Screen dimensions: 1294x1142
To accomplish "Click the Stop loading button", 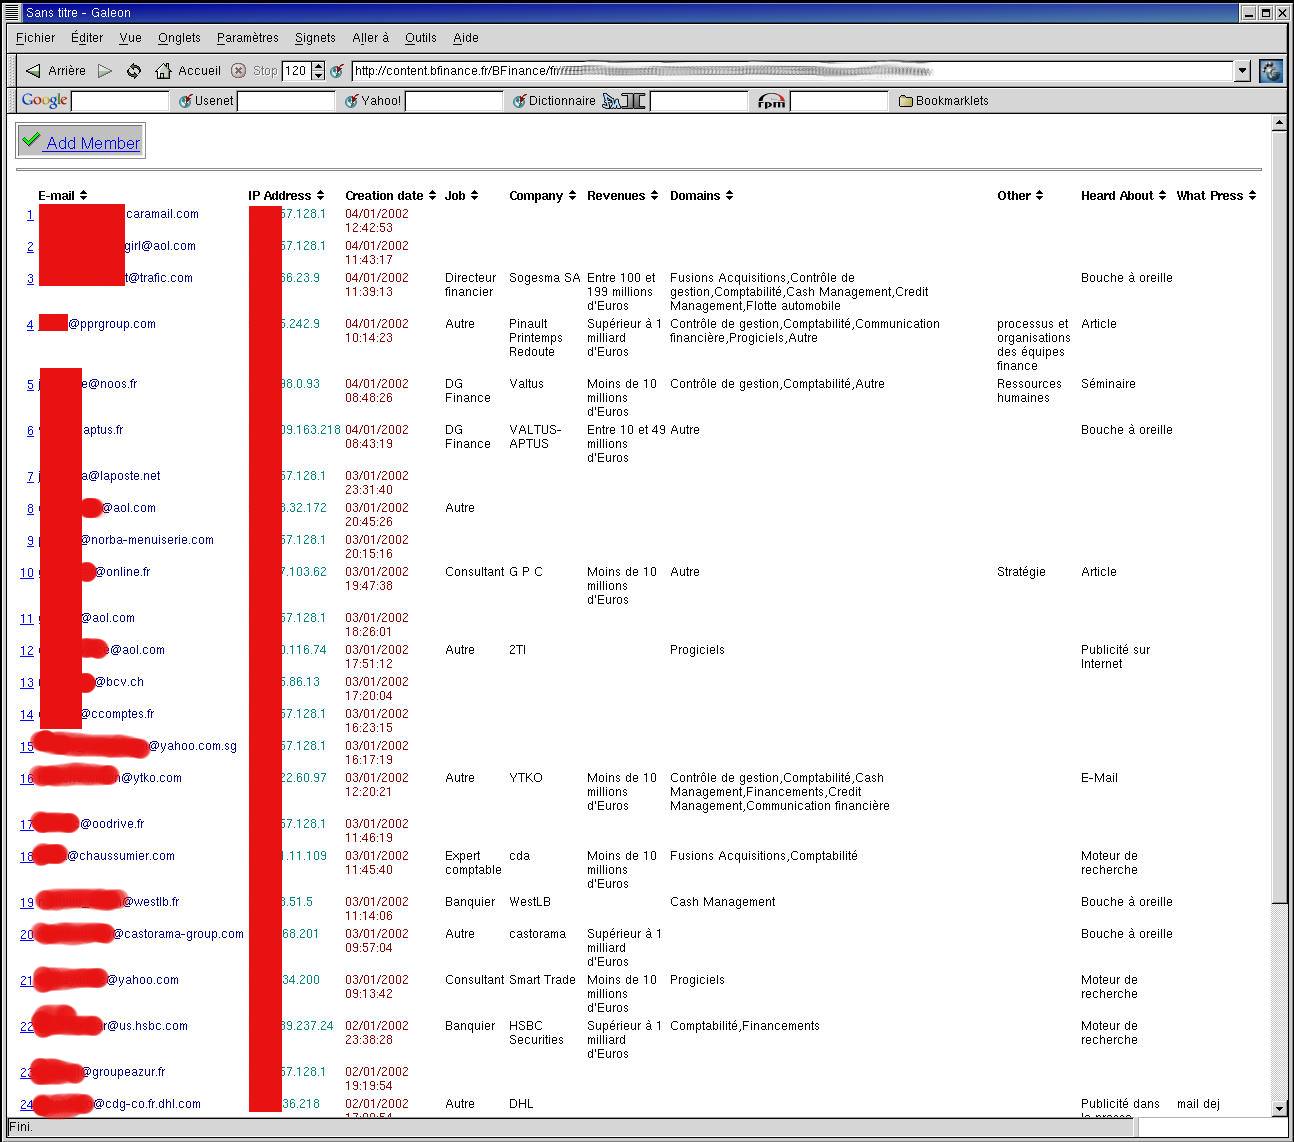I will tap(254, 71).
